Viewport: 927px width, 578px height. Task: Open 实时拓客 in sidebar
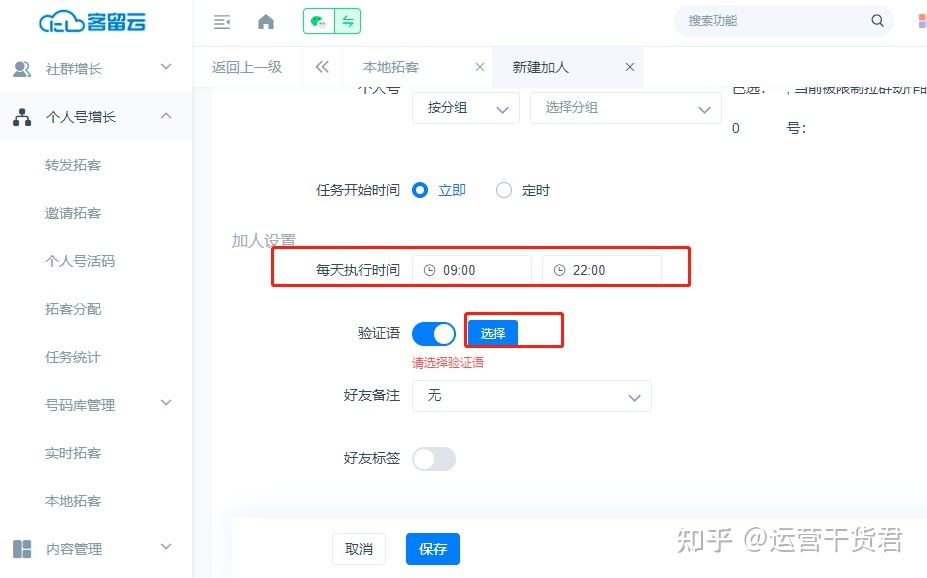73,453
